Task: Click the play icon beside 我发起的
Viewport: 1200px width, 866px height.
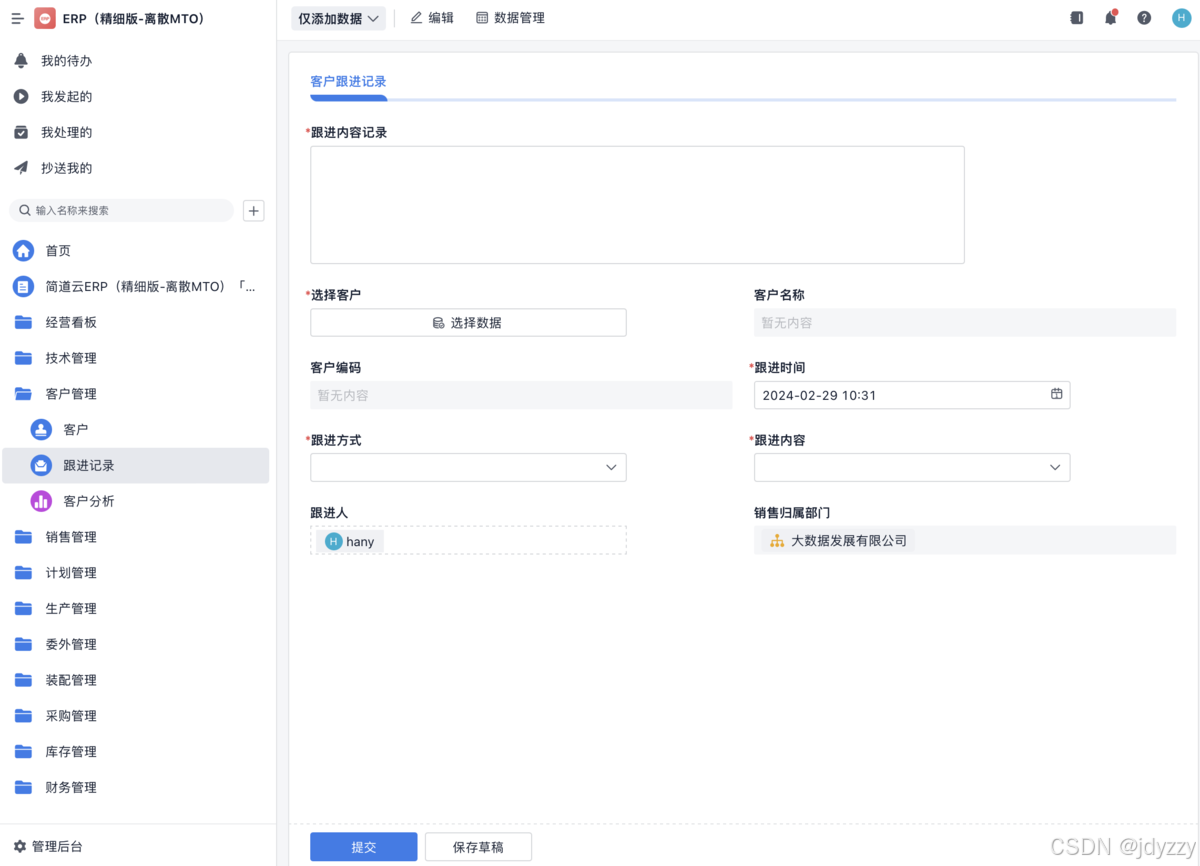Action: click(21, 97)
